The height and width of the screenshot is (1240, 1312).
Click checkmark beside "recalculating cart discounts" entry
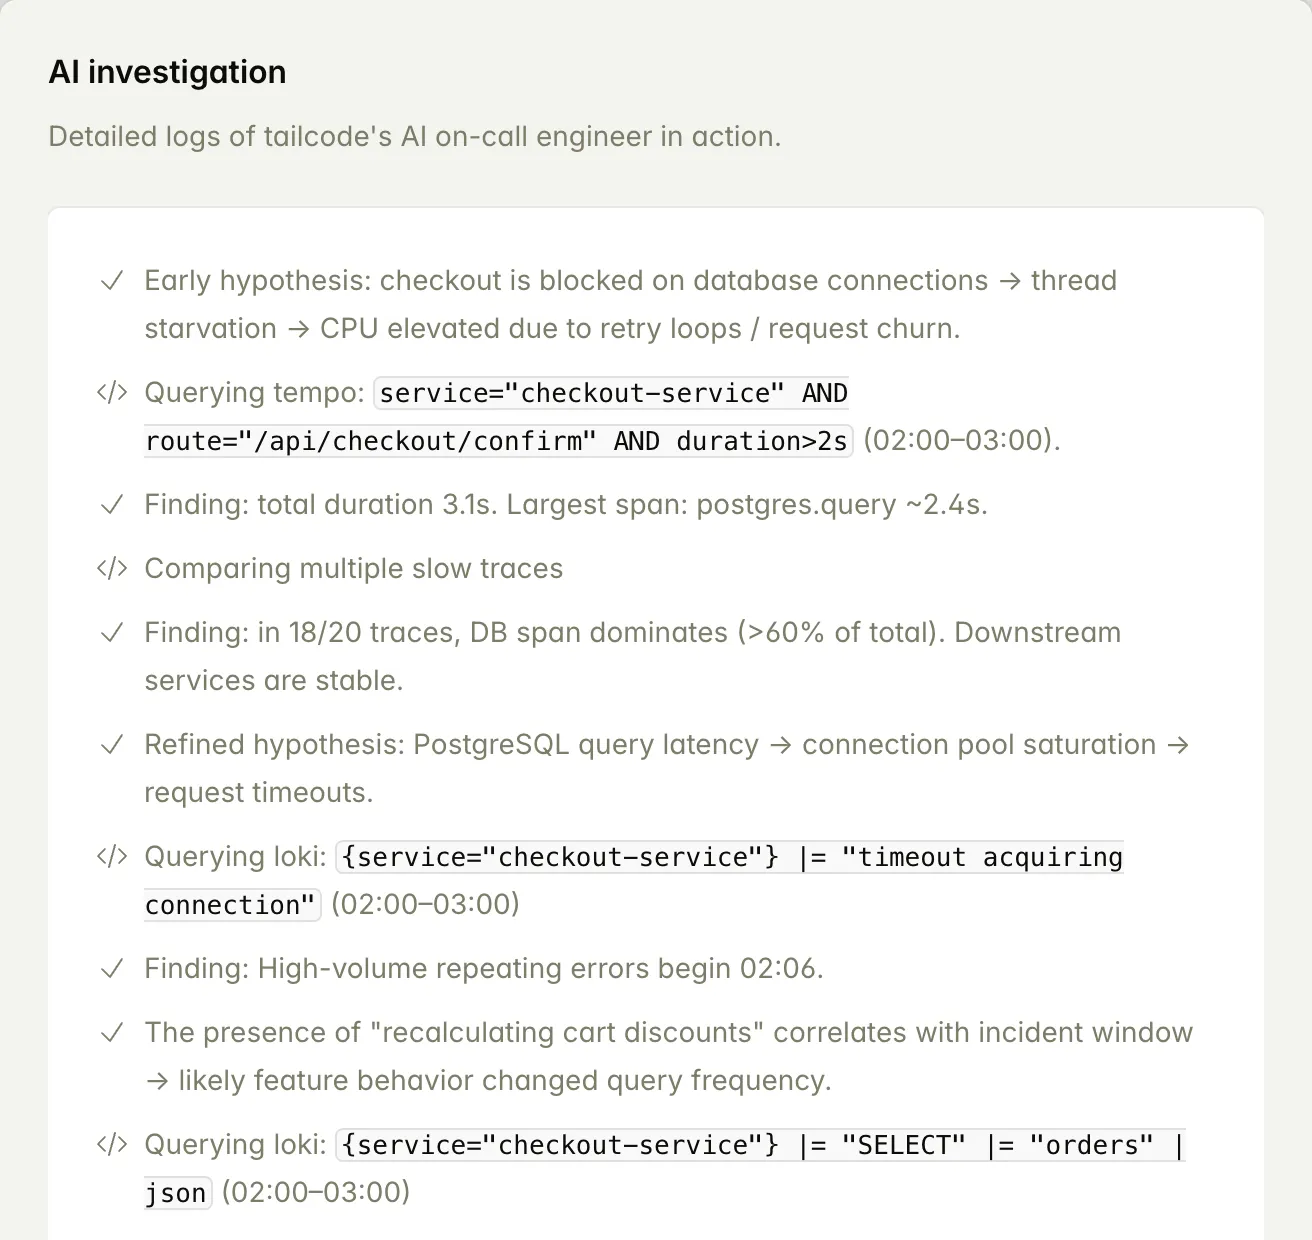coord(112,1033)
